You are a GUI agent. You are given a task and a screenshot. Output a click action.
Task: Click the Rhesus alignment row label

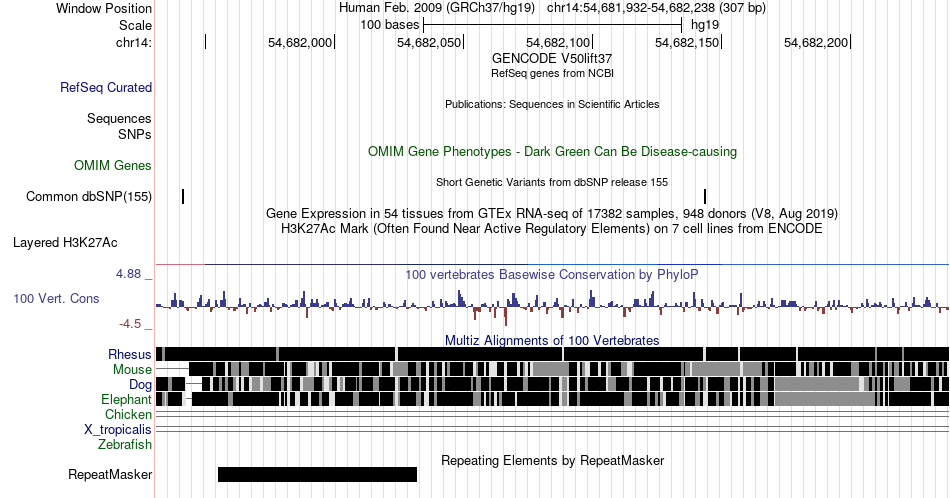point(130,354)
